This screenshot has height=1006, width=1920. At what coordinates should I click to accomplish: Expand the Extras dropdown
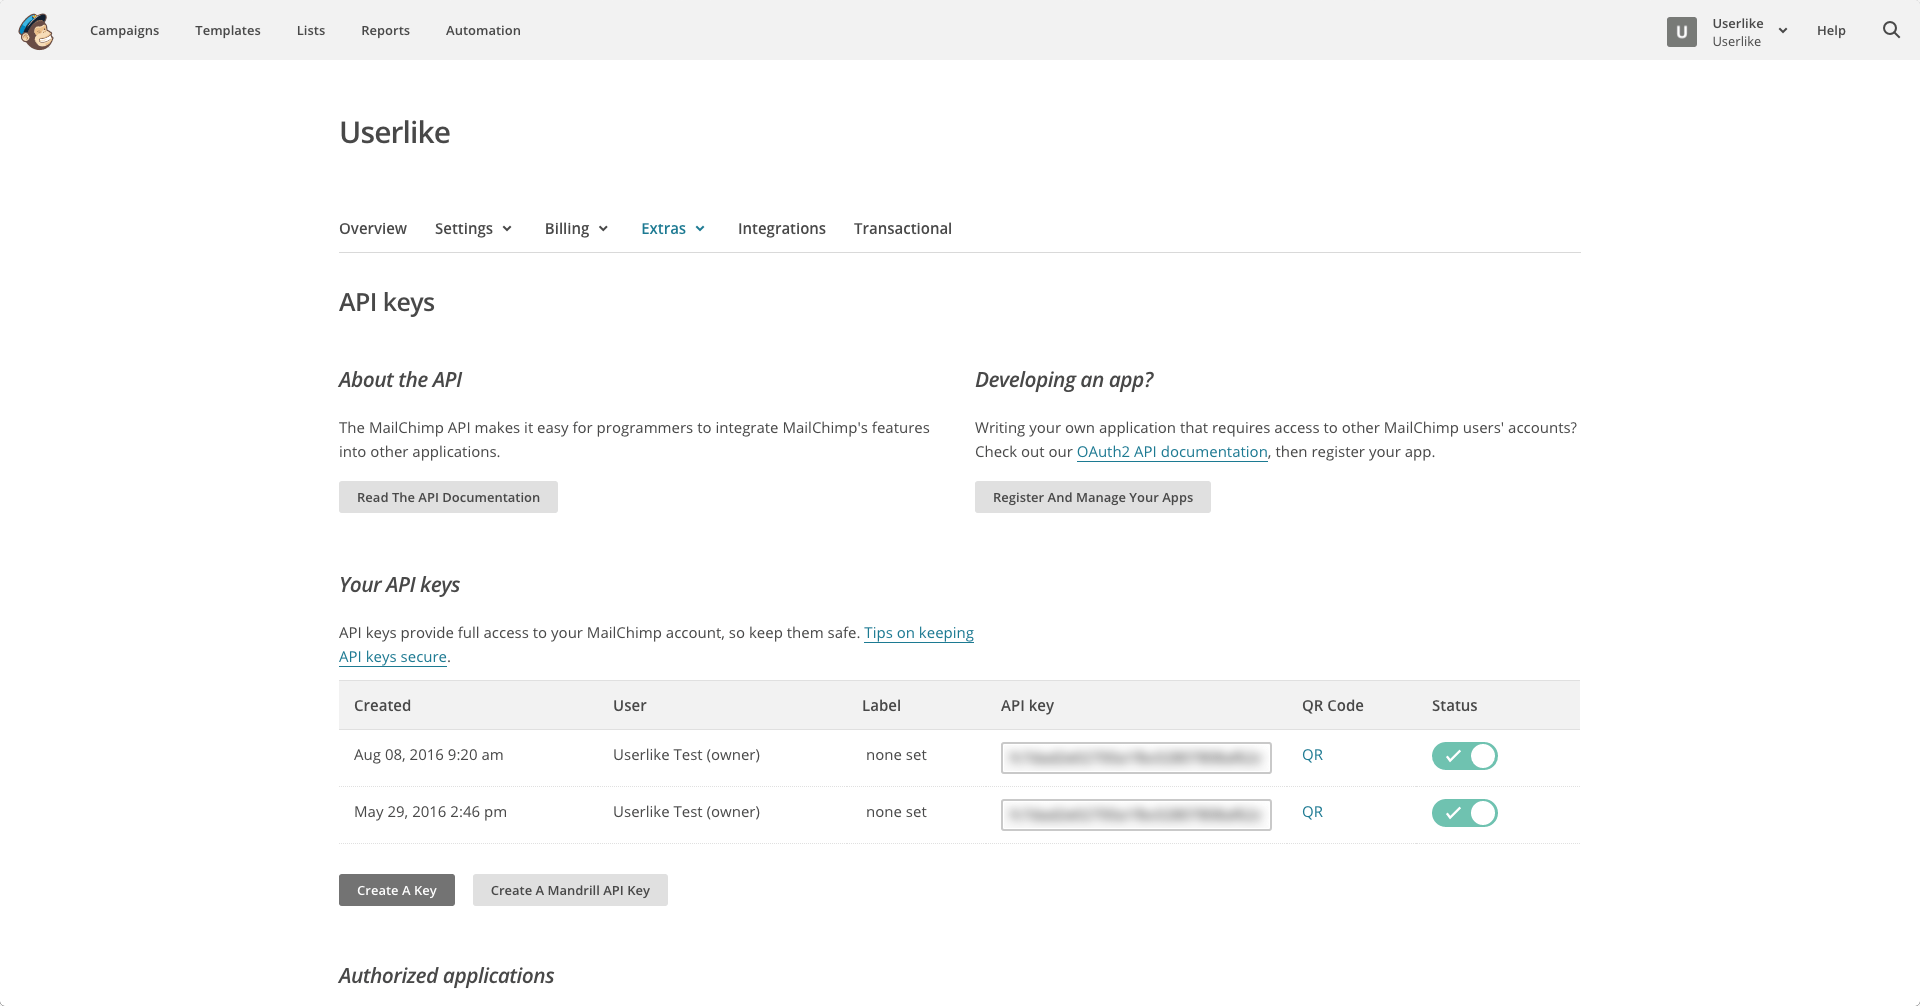pyautogui.click(x=673, y=229)
